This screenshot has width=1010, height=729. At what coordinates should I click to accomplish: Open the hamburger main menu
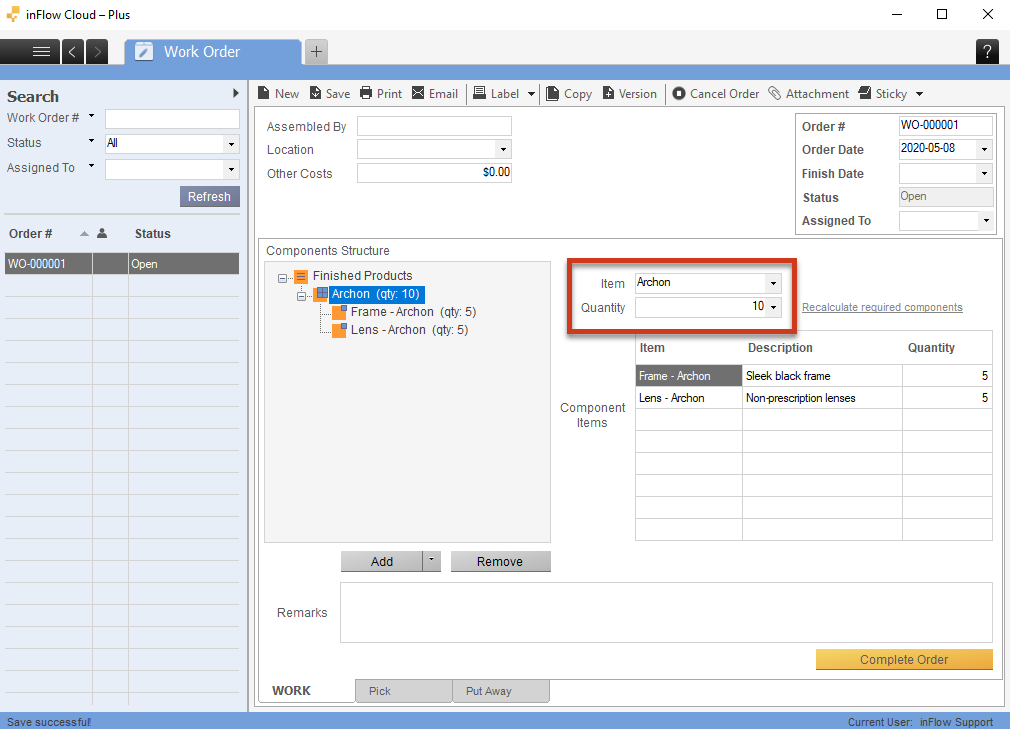(x=41, y=52)
